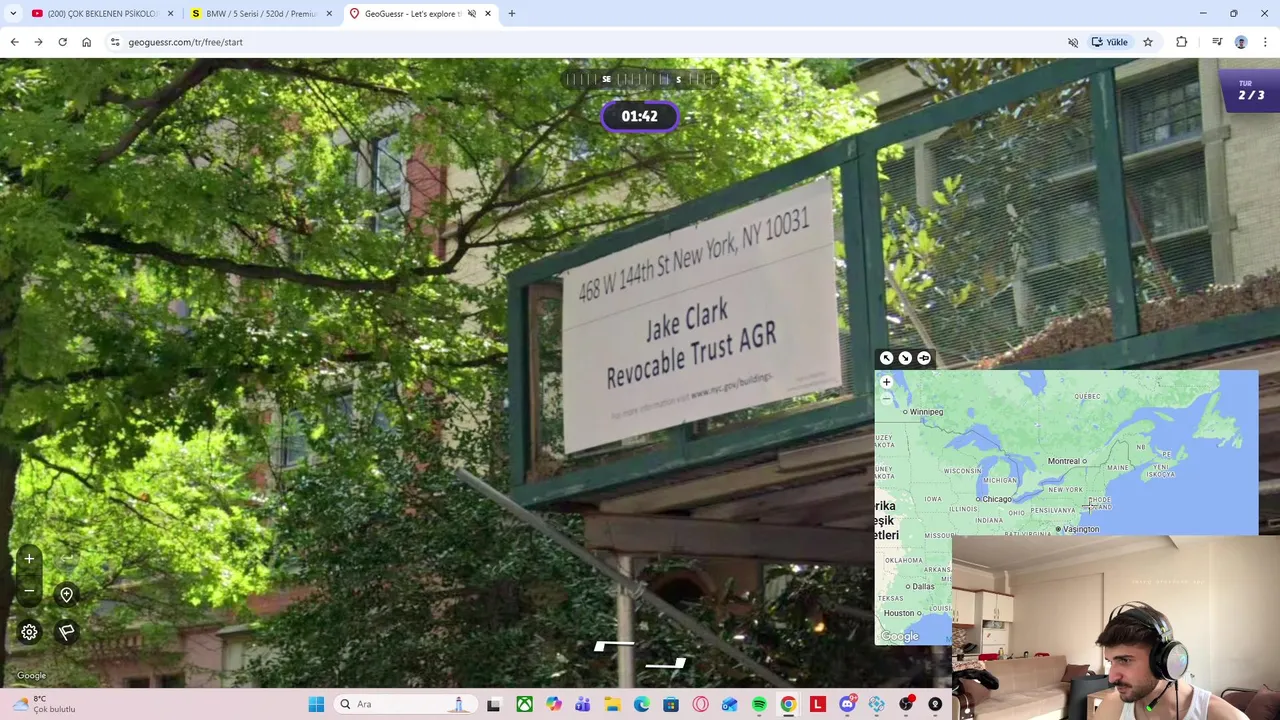
Task: Click the compass bar at the top
Action: pyautogui.click(x=640, y=79)
